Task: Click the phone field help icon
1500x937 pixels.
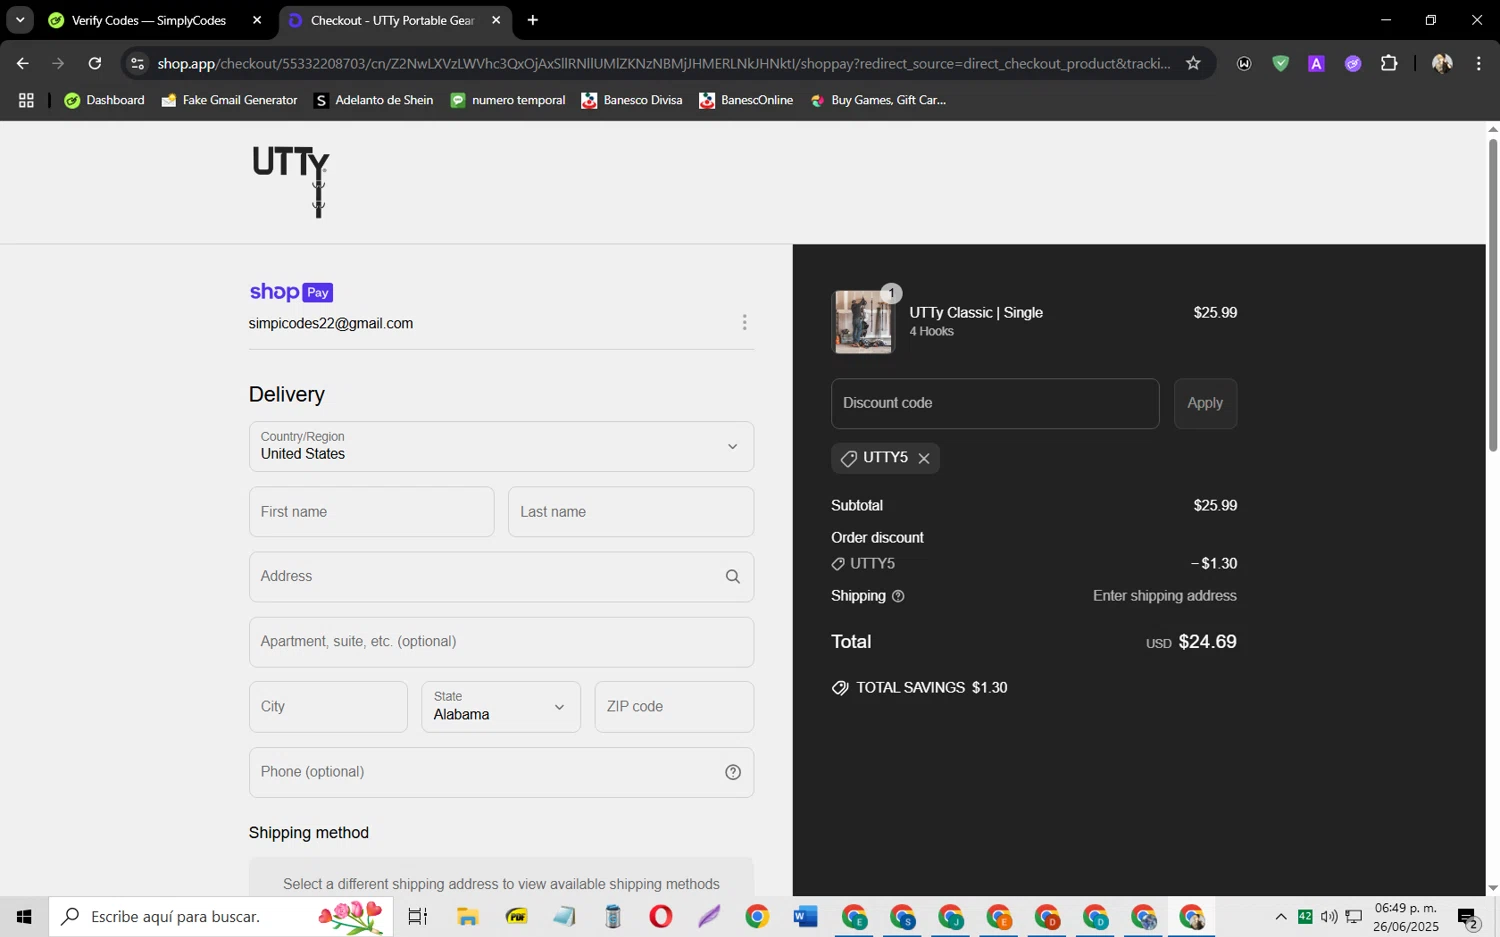Action: 733,772
